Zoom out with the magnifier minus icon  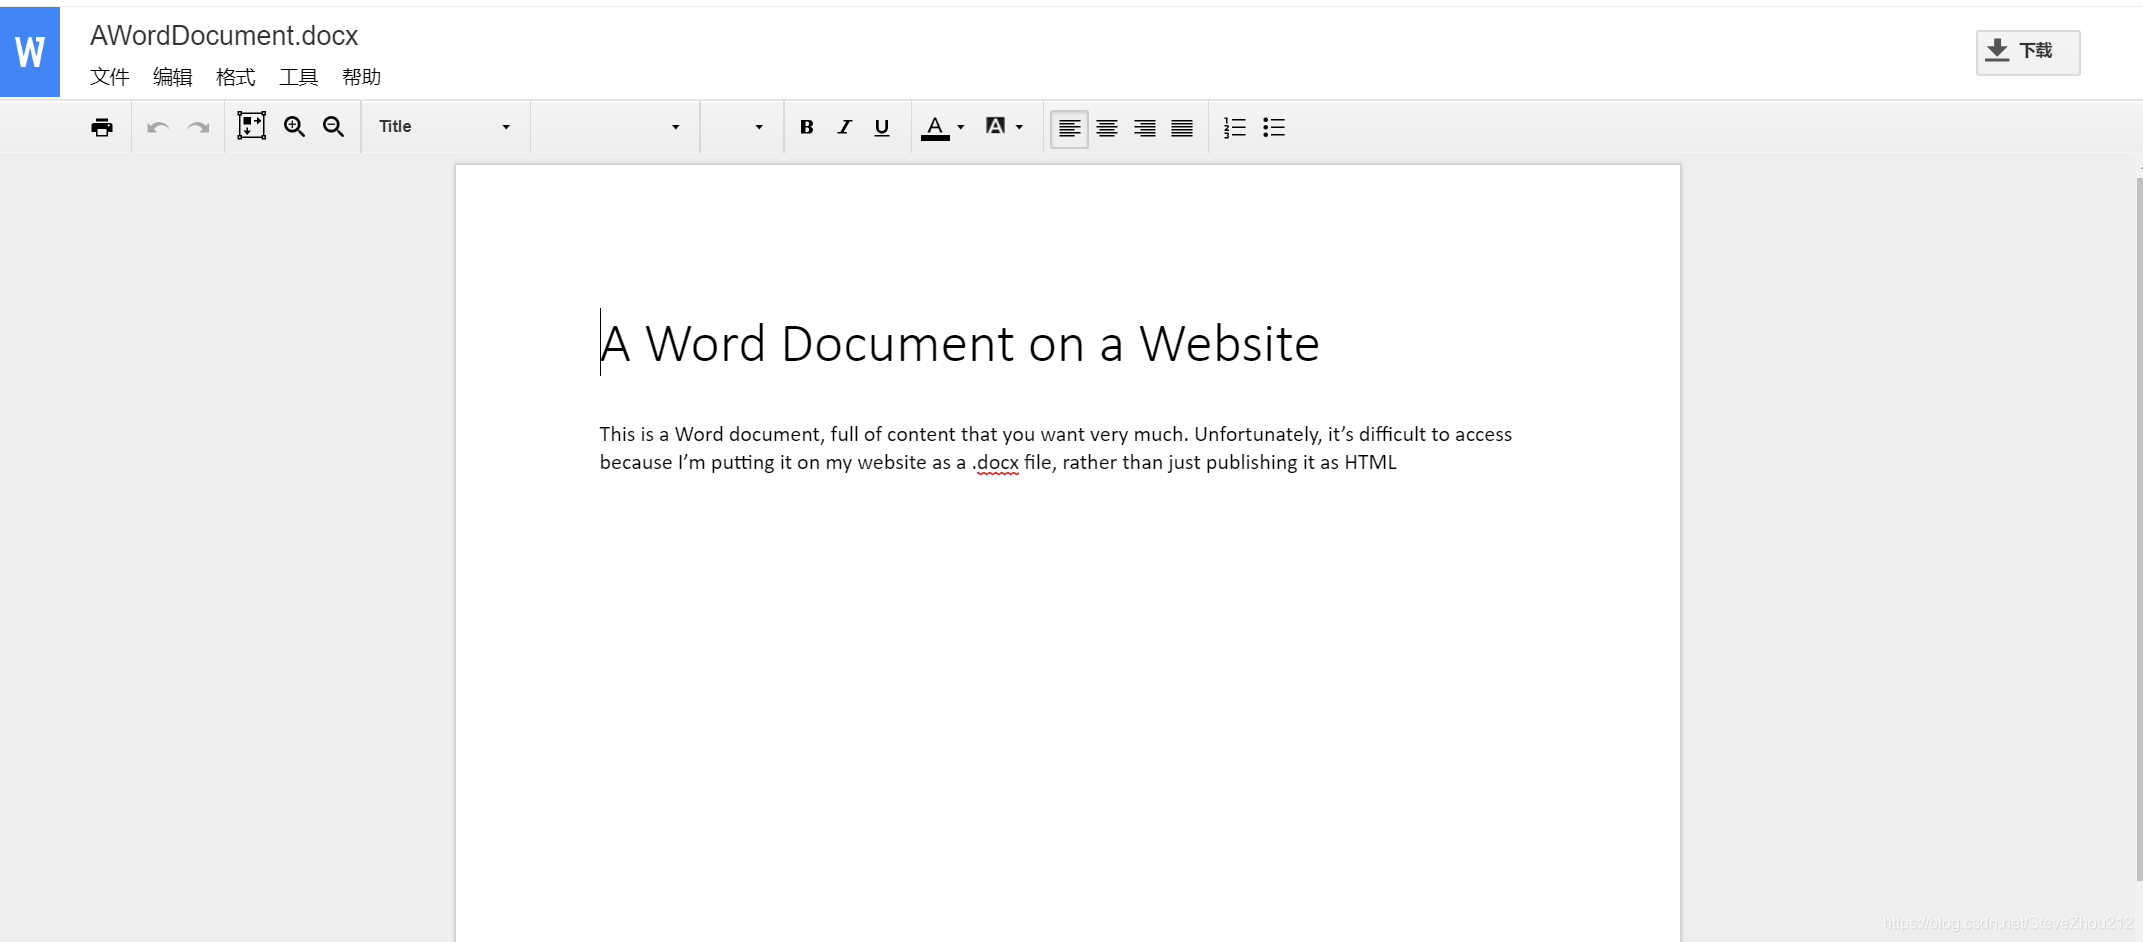point(333,127)
